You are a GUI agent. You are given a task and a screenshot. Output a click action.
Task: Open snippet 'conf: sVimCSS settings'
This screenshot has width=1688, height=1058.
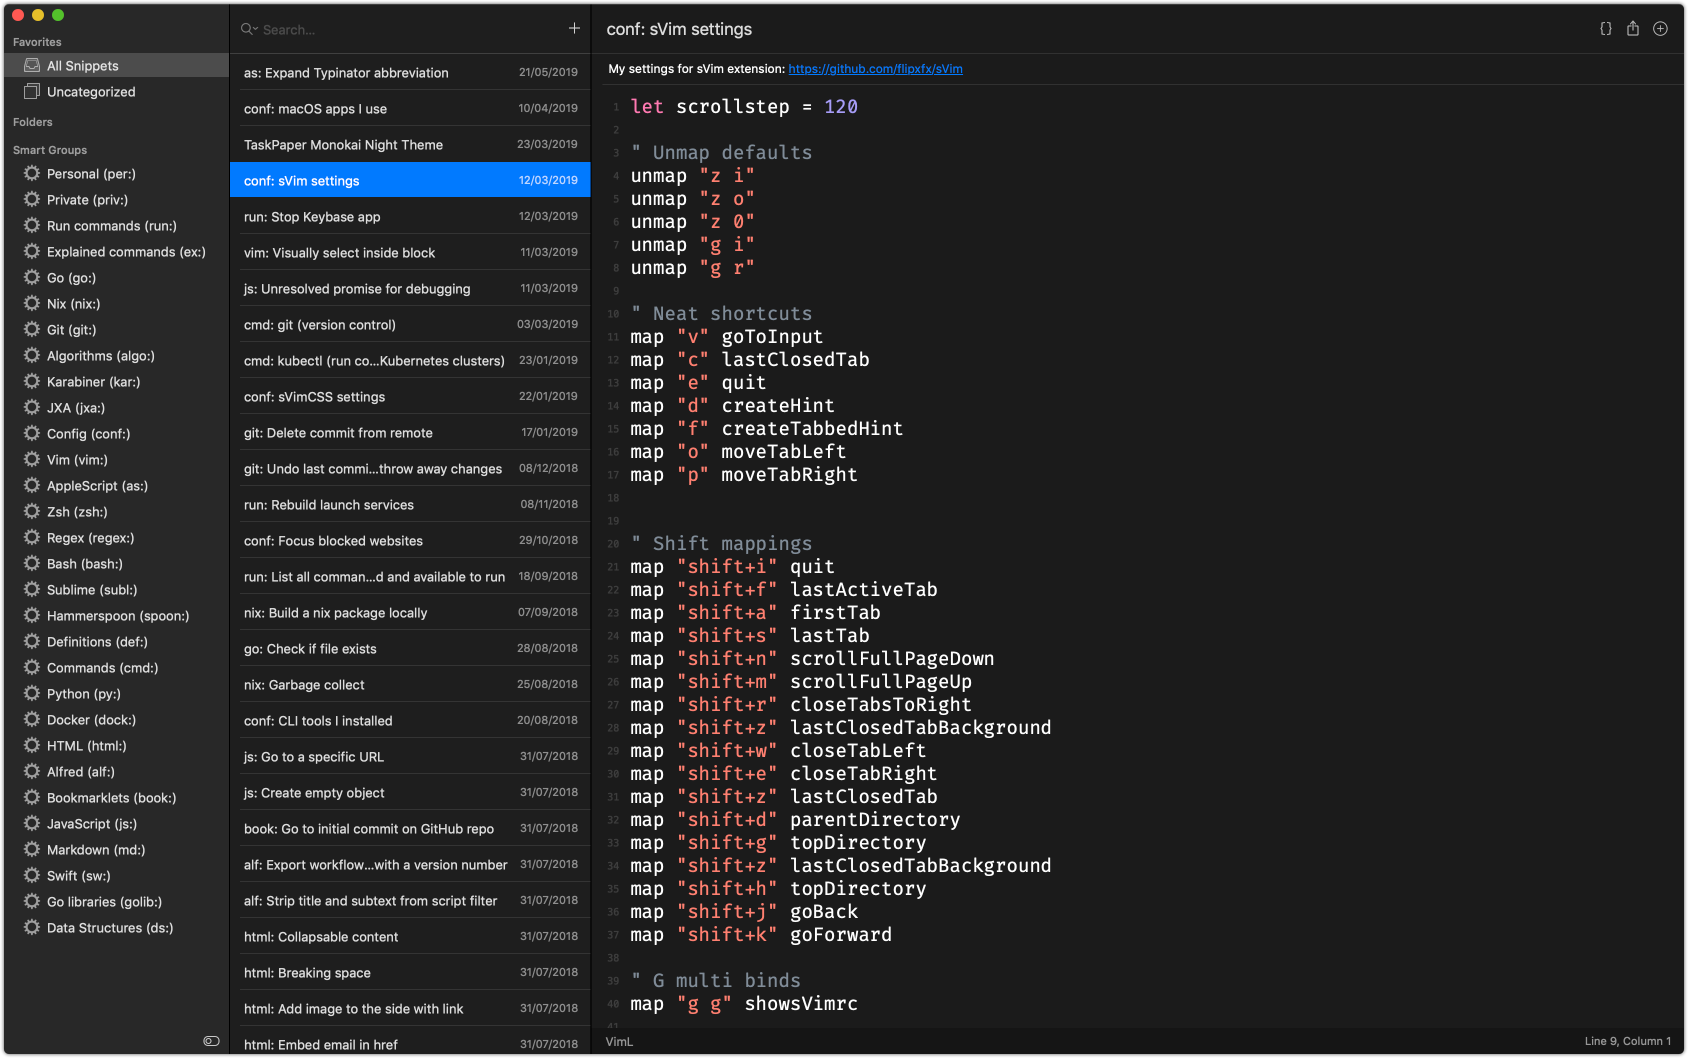(410, 397)
